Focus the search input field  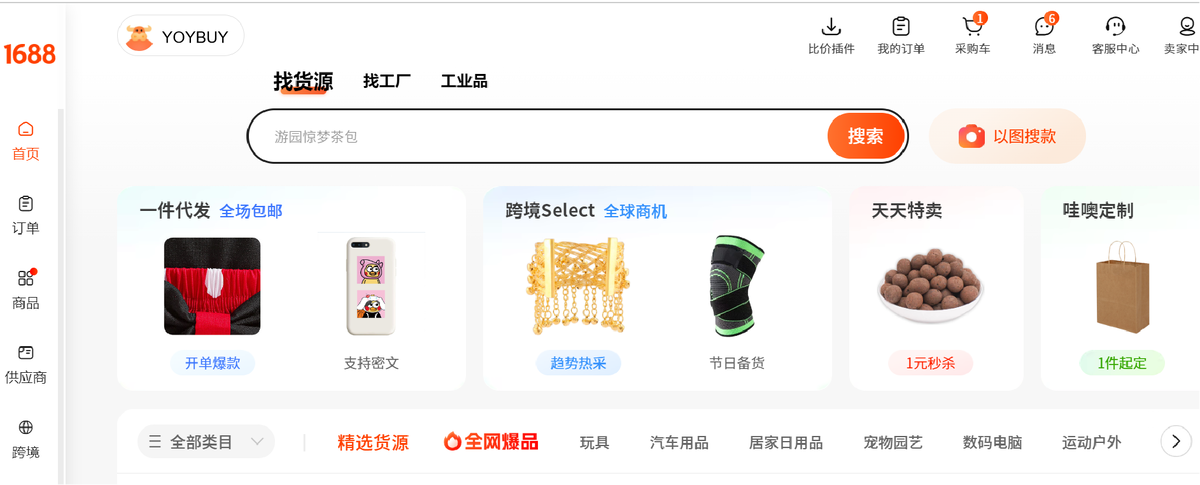tap(540, 136)
